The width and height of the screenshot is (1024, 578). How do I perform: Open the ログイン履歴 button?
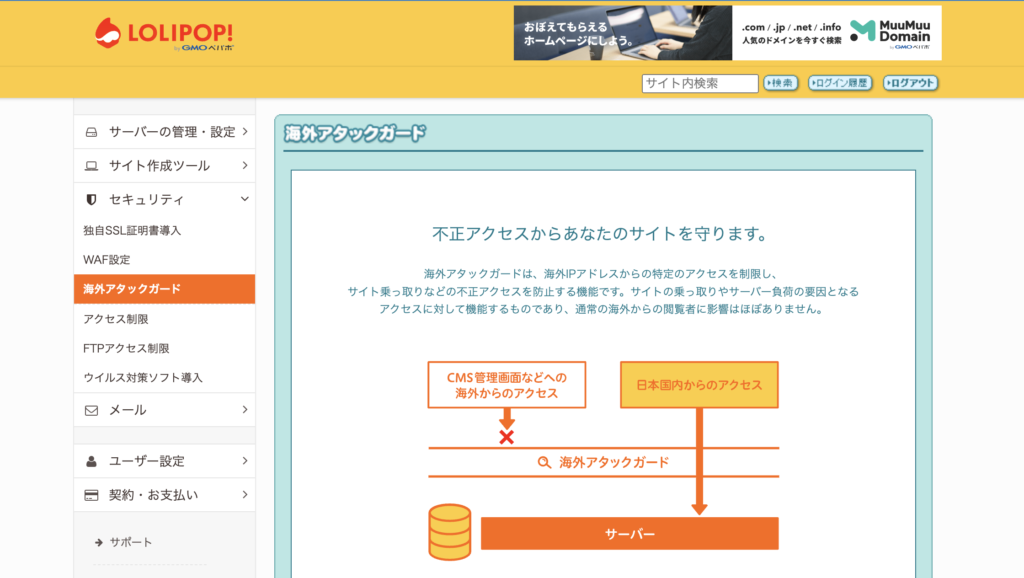840,83
